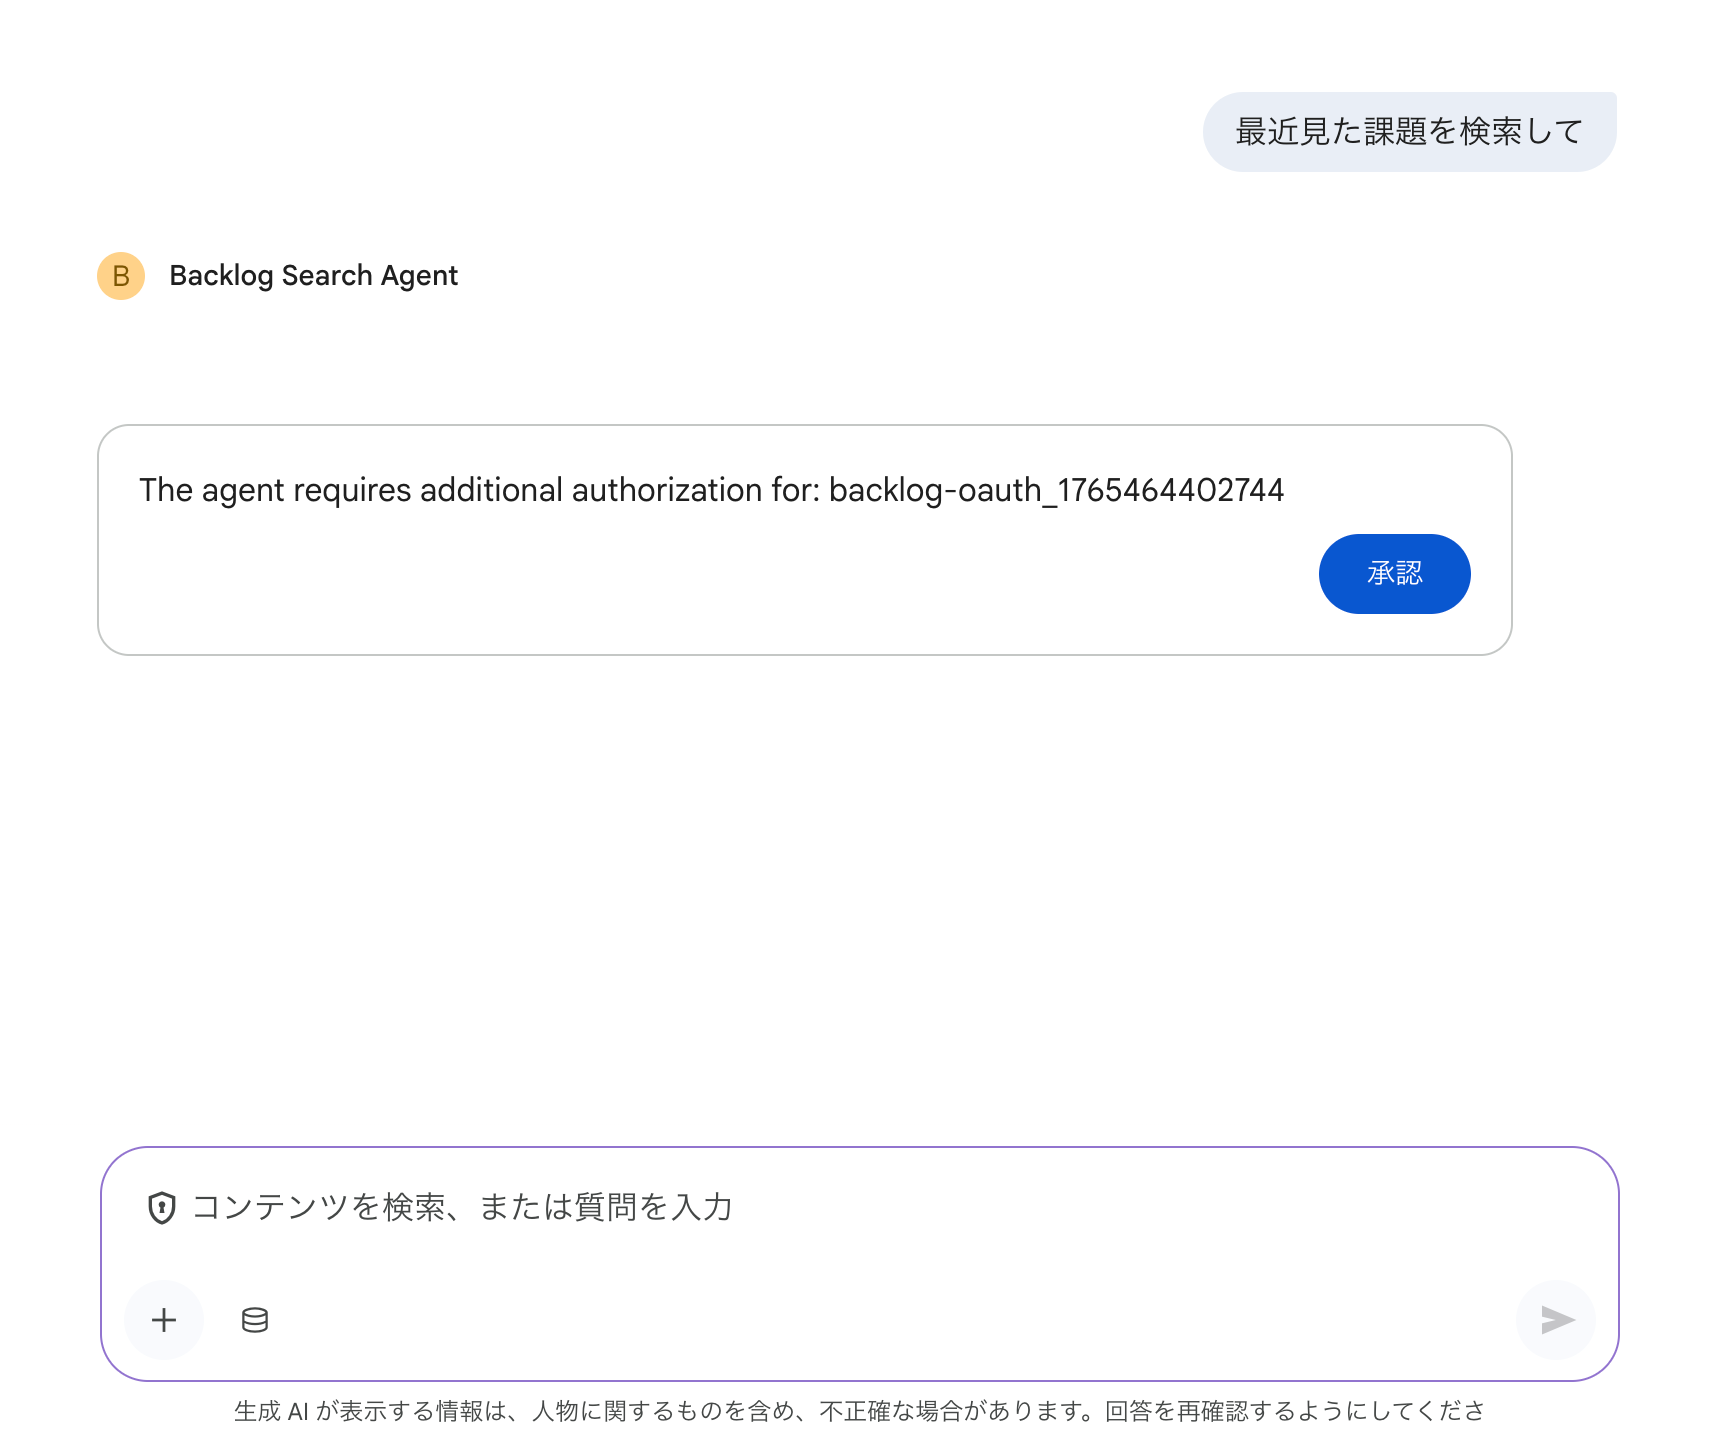Submit the prompt with the send arrow
This screenshot has width=1714, height=1442.
[1556, 1320]
